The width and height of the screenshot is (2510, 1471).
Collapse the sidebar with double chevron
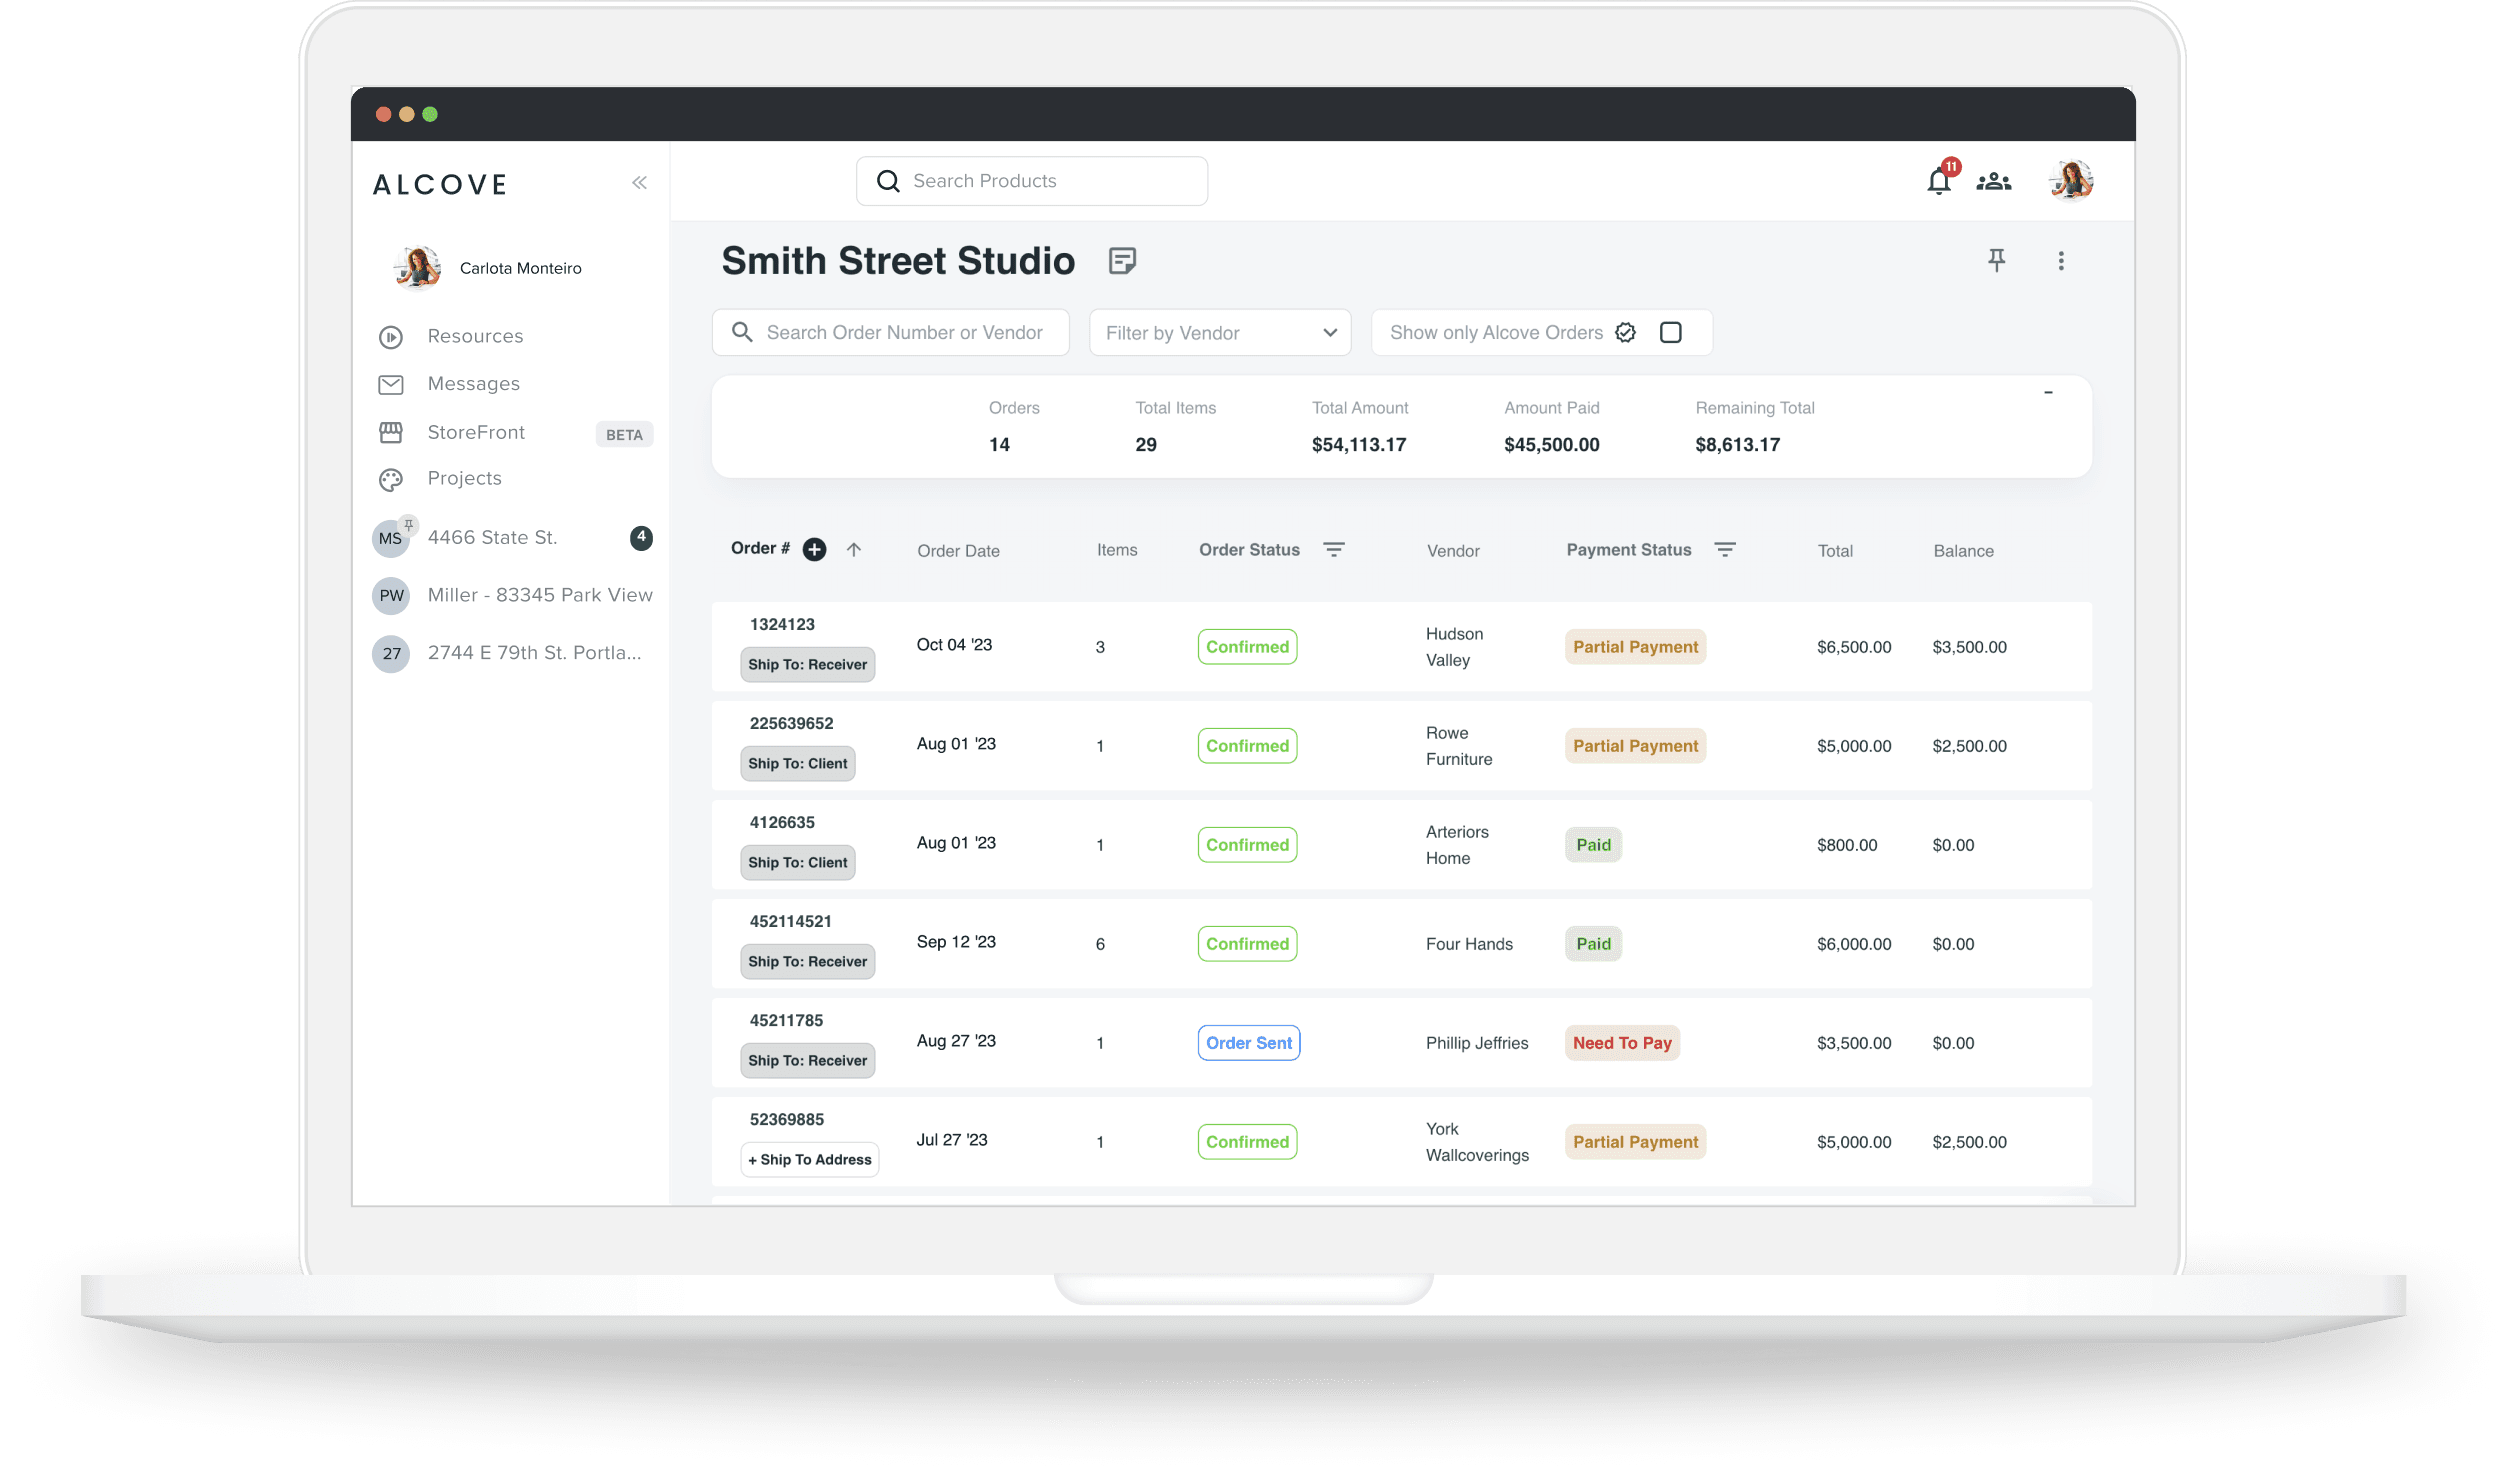pos(639,182)
